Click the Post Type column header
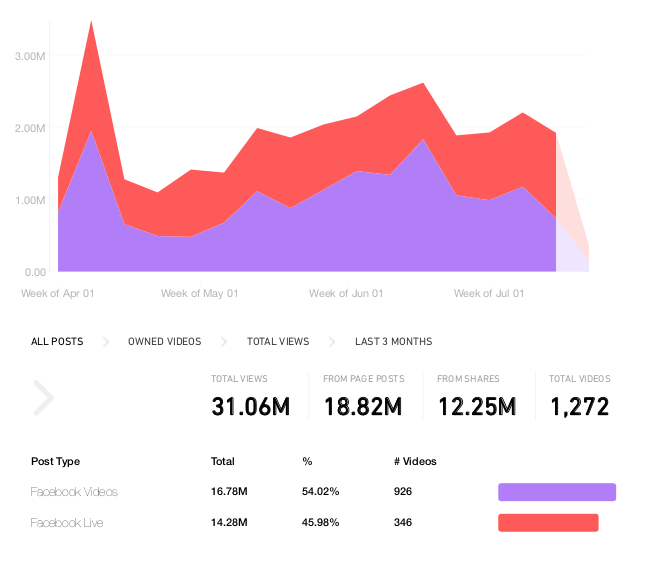 point(56,462)
